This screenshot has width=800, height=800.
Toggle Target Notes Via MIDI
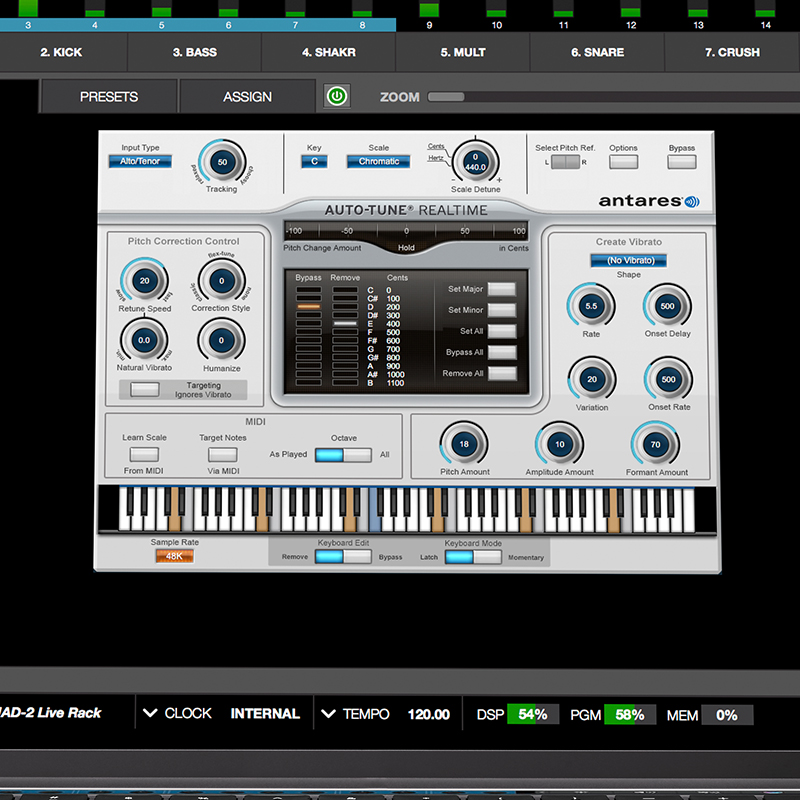222,454
